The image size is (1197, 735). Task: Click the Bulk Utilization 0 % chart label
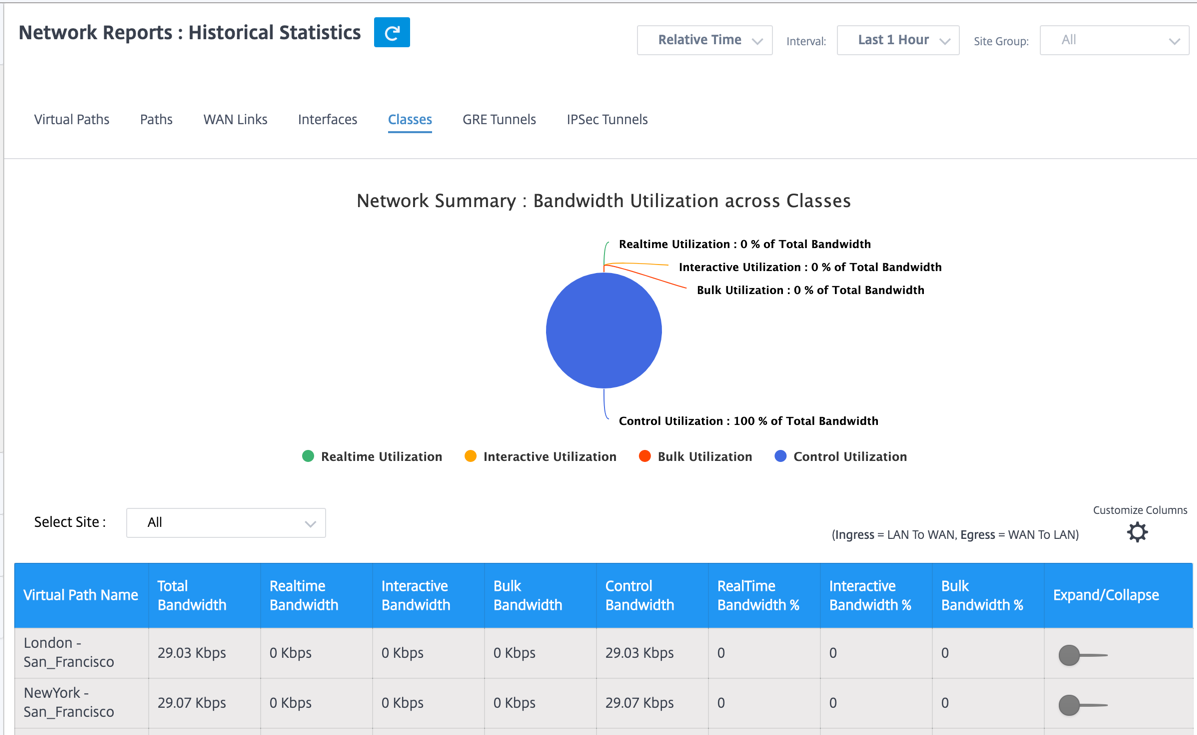coord(811,290)
